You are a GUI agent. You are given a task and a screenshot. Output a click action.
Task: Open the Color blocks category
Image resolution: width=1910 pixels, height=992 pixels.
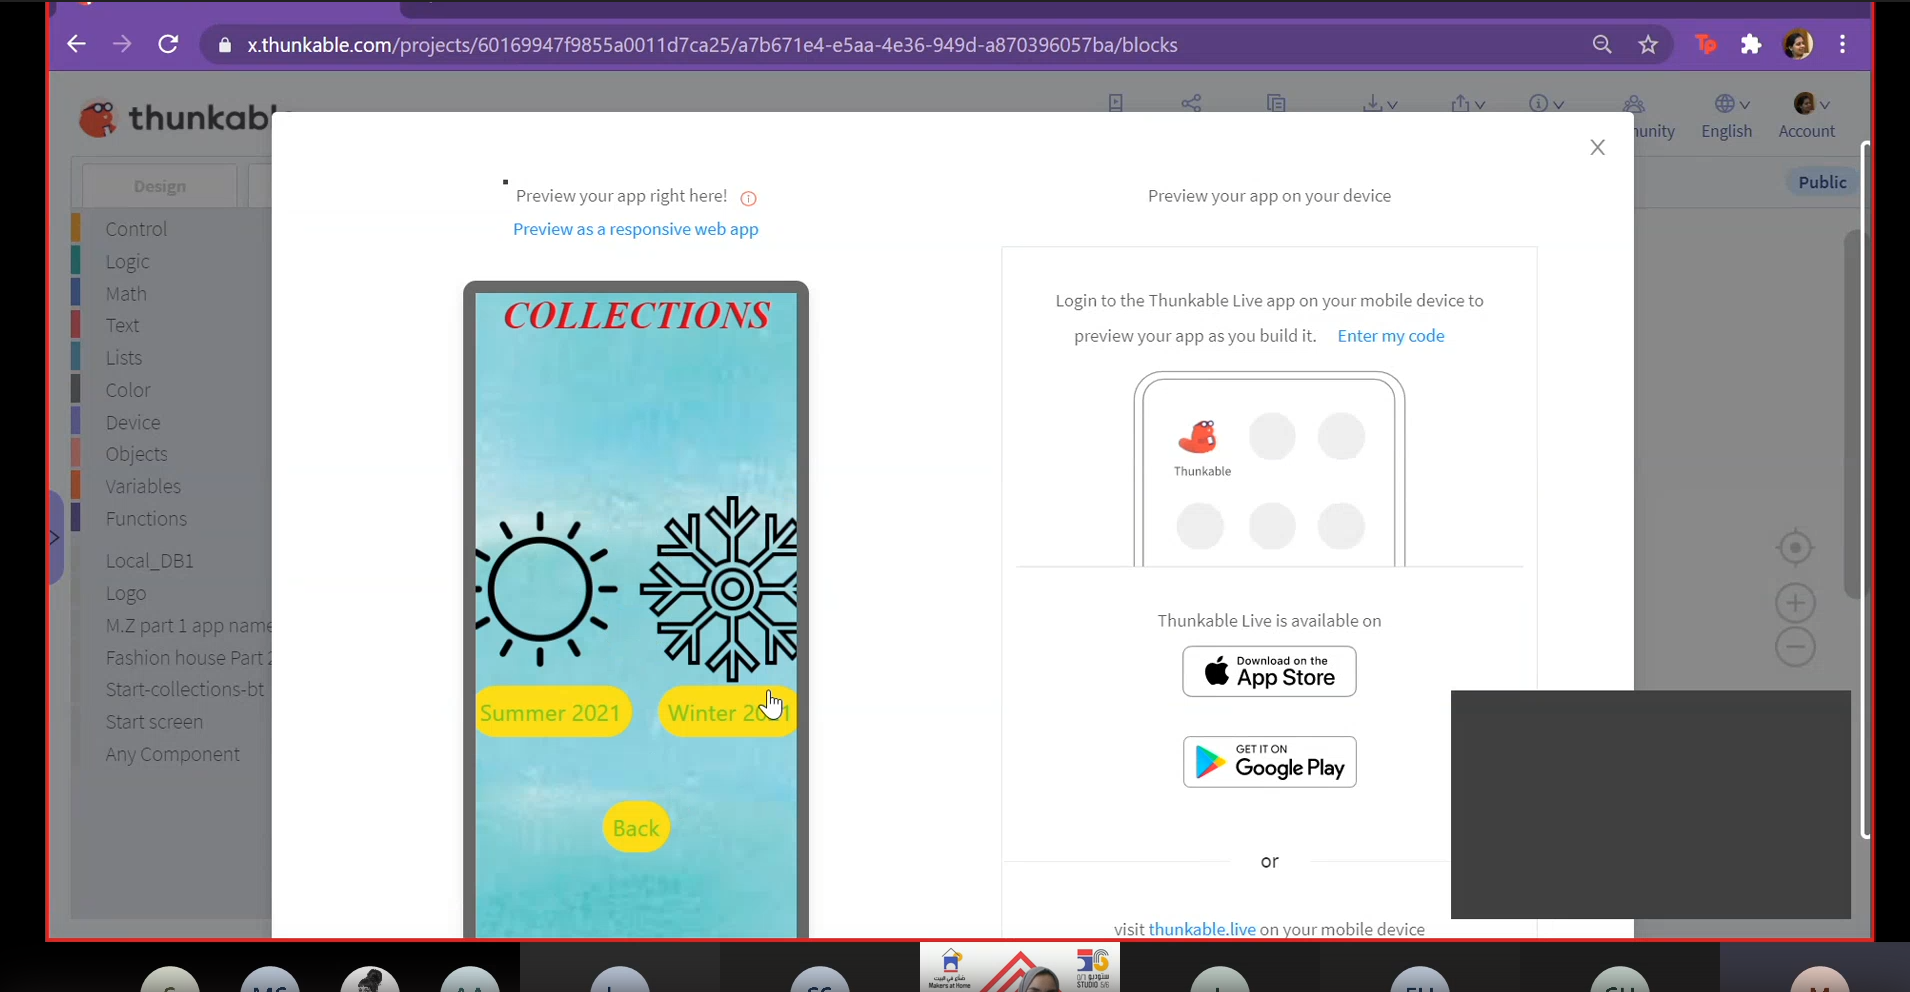128,390
